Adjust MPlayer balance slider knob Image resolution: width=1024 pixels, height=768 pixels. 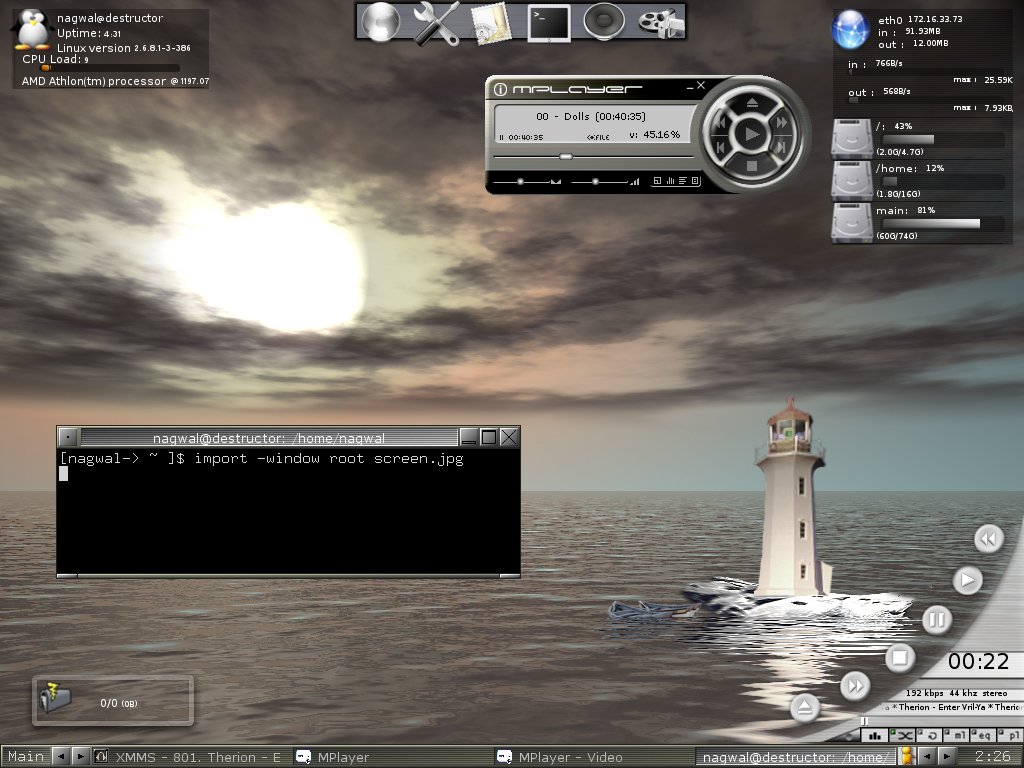click(x=520, y=182)
